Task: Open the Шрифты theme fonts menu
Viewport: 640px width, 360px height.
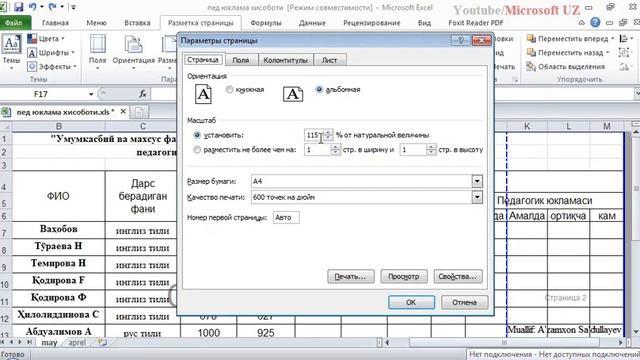Action: (51, 53)
